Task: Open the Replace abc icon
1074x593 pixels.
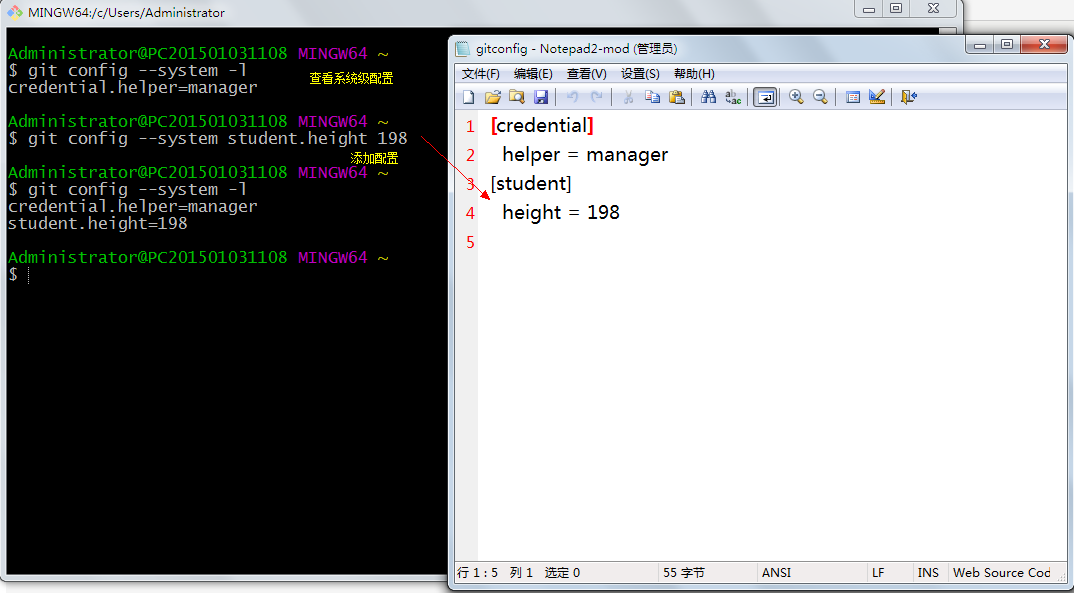Action: coord(733,97)
